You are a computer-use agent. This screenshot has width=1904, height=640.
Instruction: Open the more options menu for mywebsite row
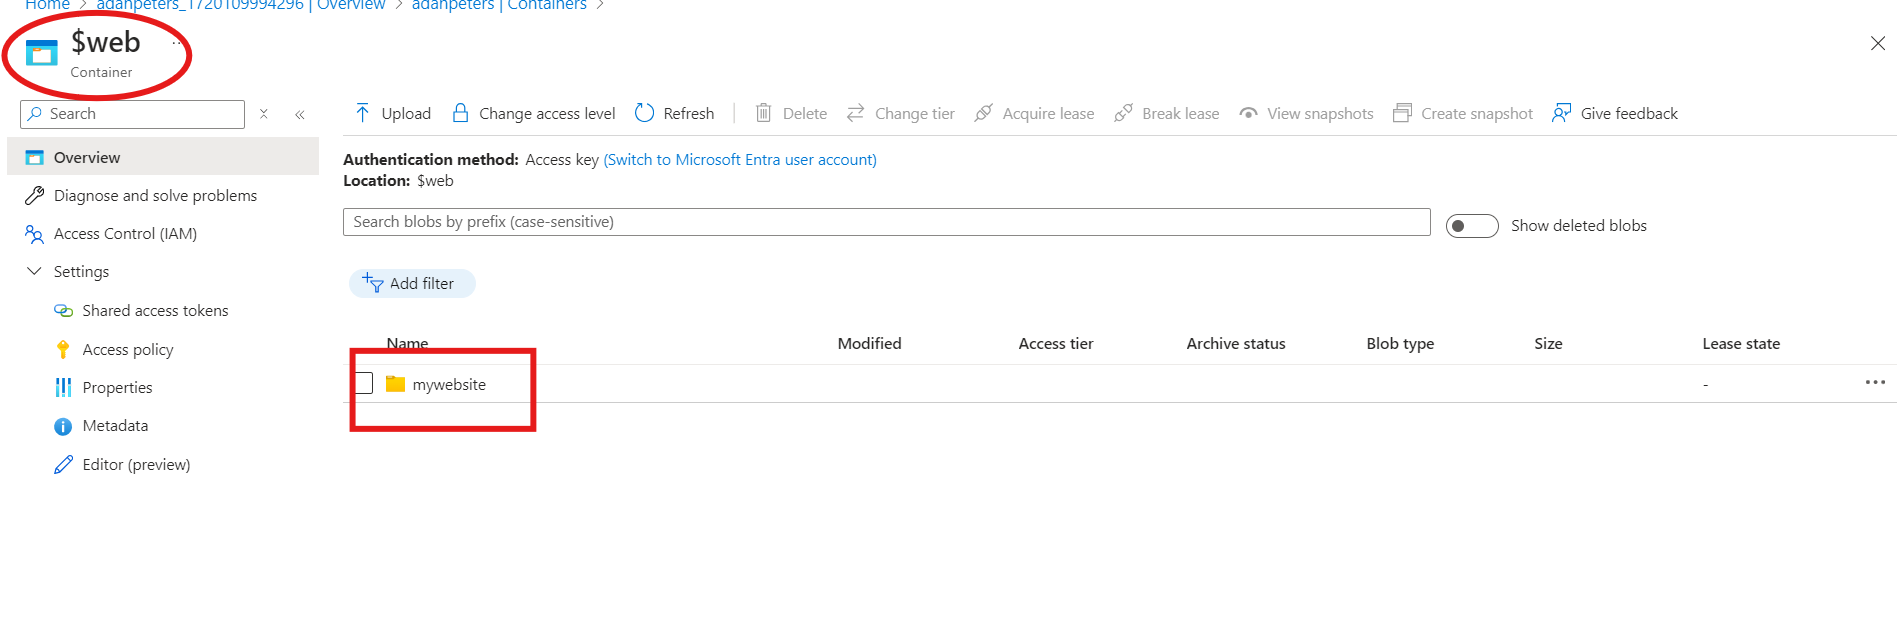pyautogui.click(x=1875, y=382)
